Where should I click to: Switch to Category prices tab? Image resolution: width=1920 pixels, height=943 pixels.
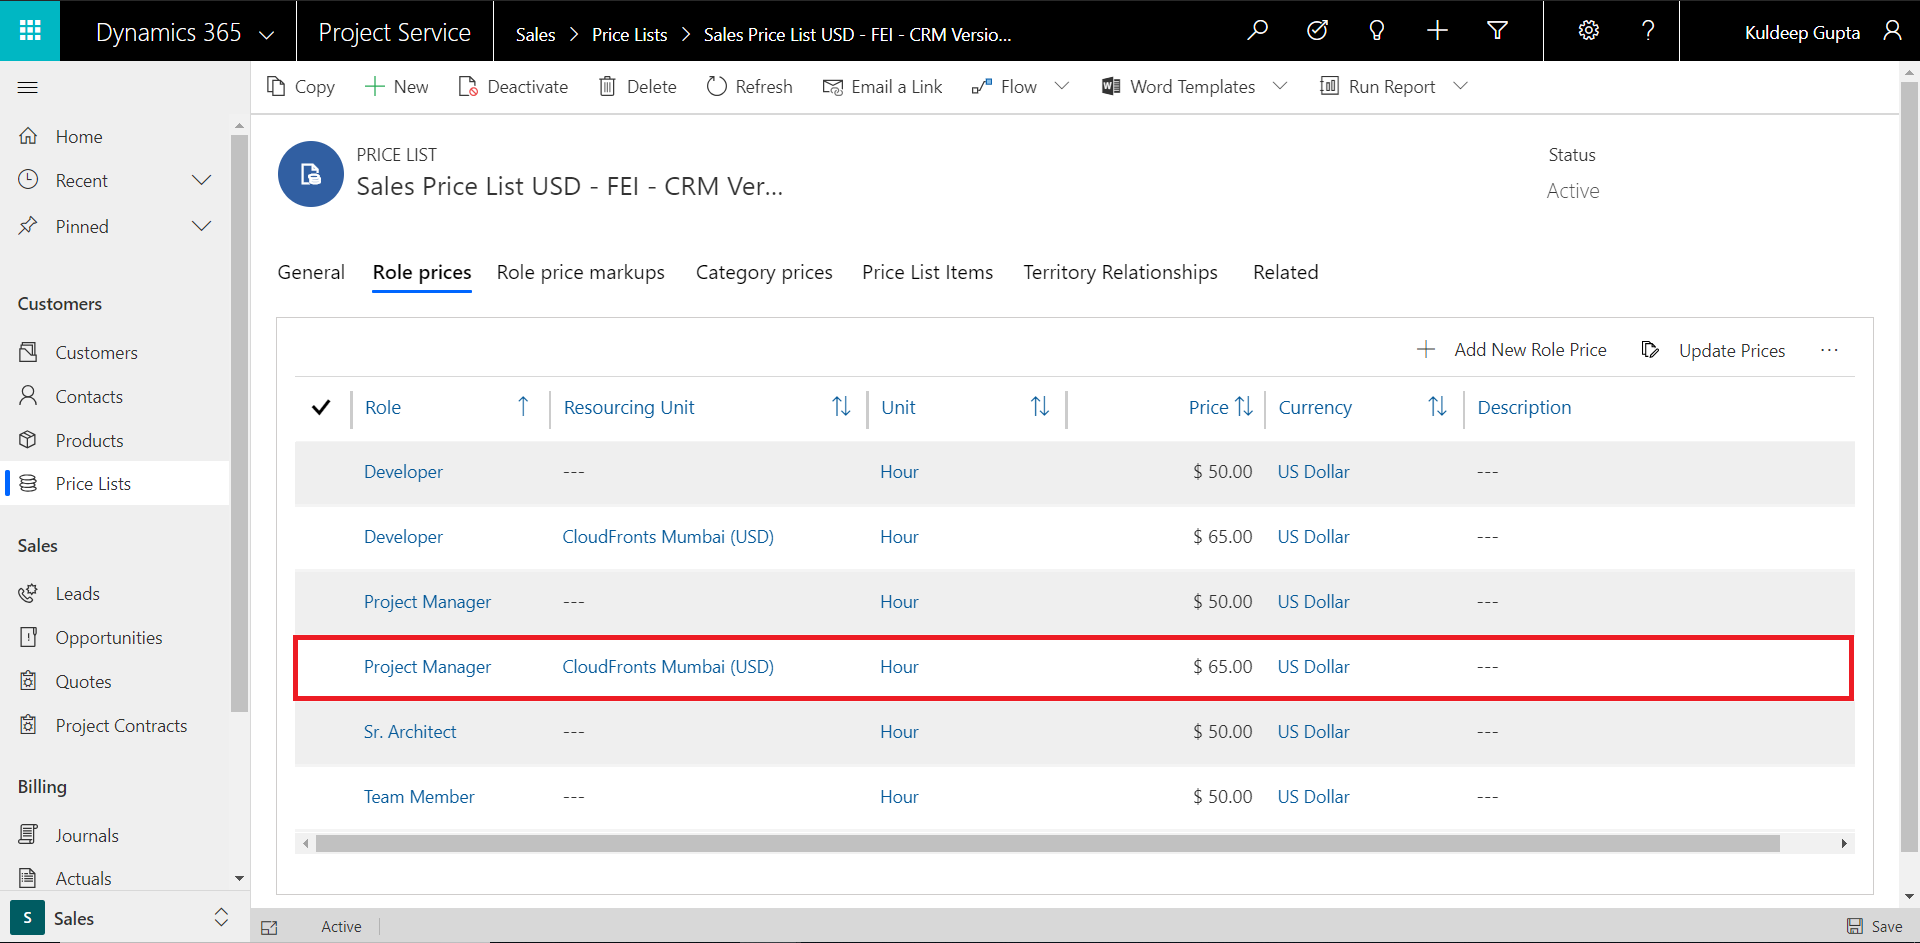coord(764,272)
